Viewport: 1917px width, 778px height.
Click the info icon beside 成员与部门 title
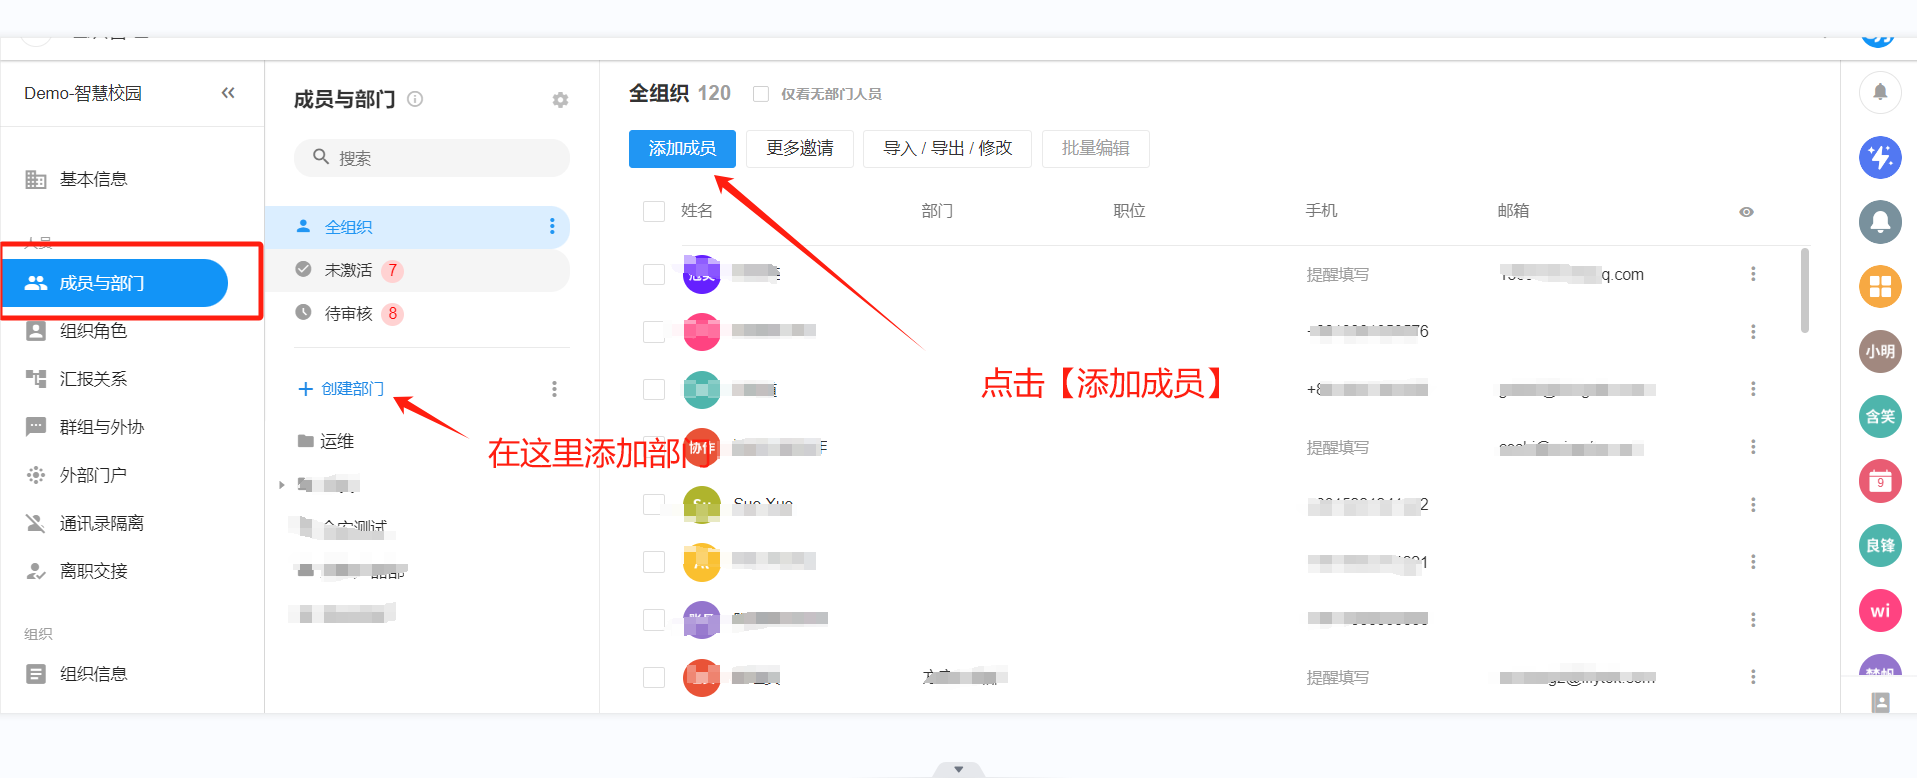pyautogui.click(x=415, y=99)
